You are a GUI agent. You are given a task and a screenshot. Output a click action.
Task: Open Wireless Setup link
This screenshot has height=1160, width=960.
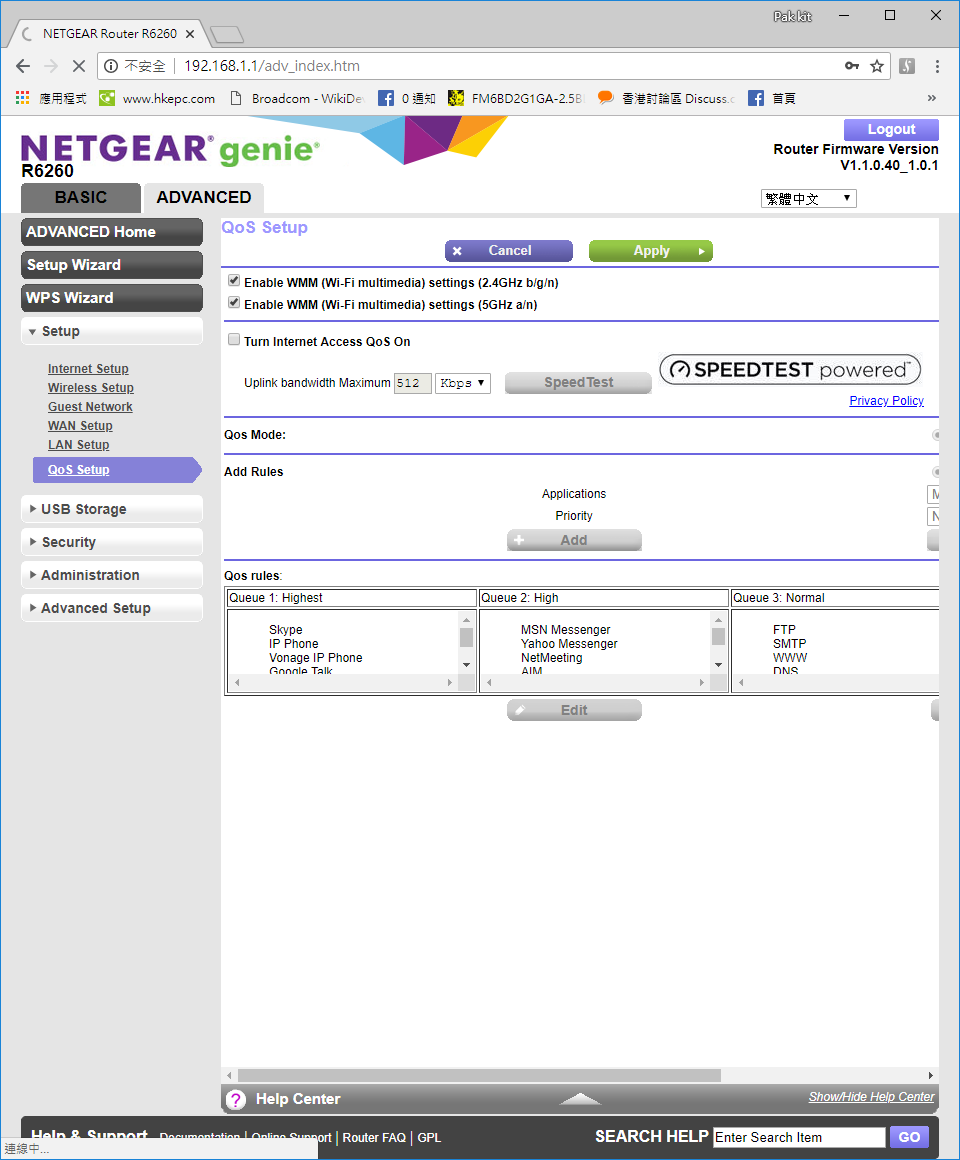point(91,388)
